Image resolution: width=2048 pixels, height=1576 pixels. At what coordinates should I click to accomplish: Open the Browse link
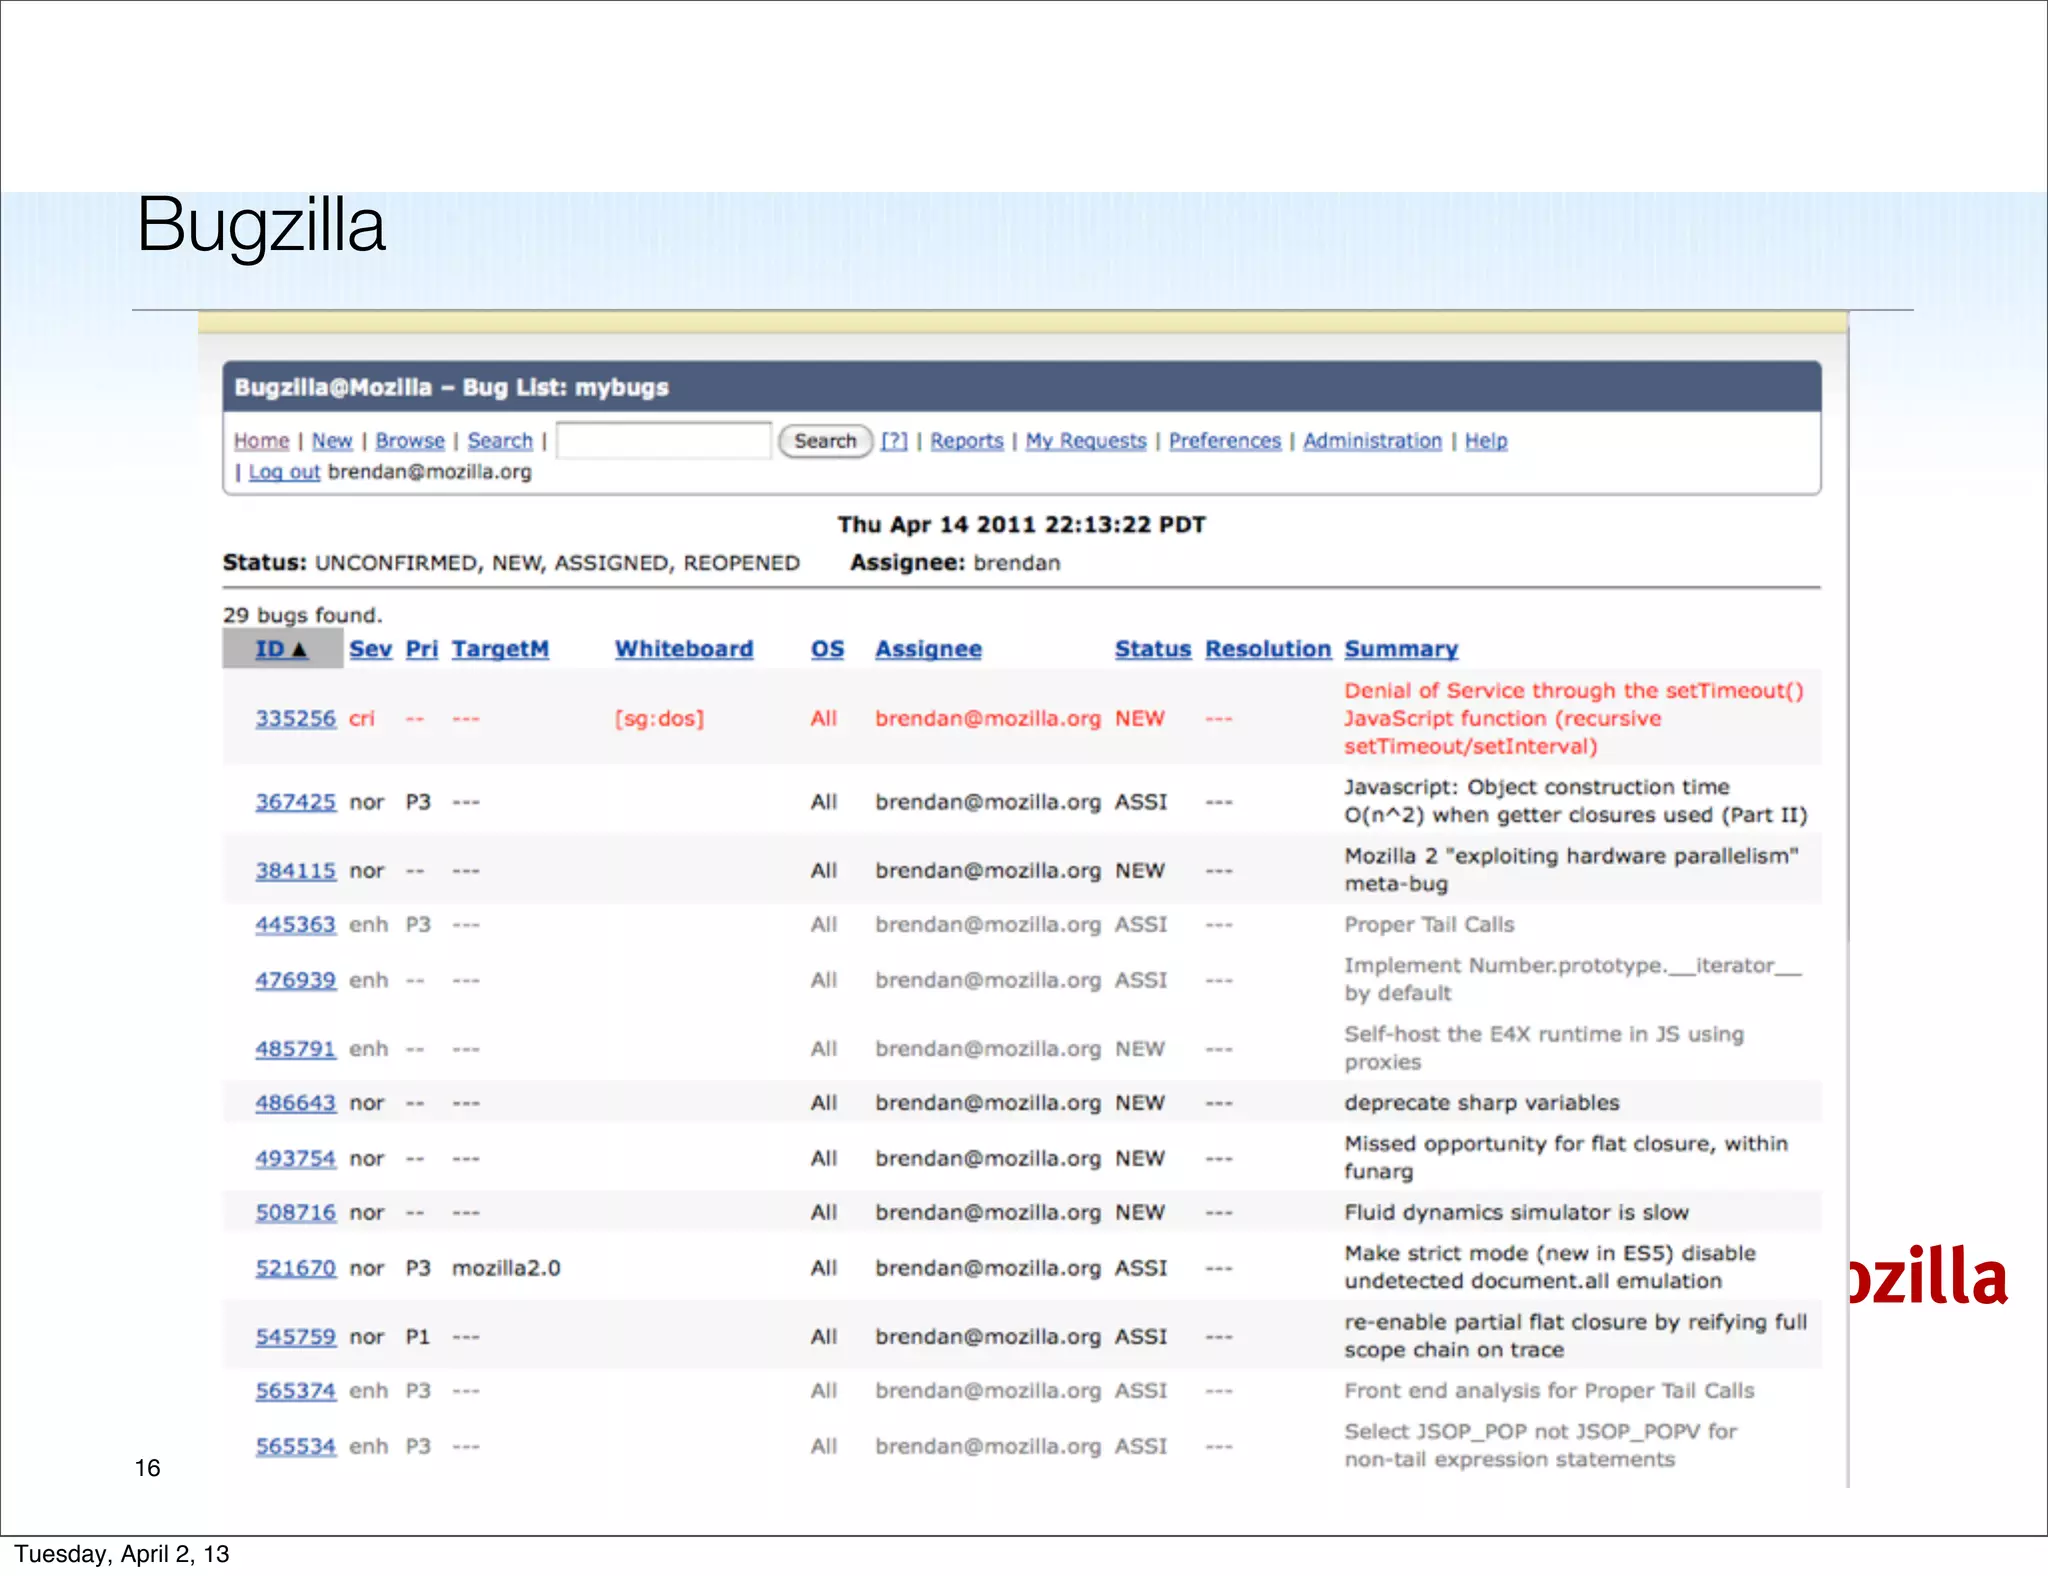(410, 441)
